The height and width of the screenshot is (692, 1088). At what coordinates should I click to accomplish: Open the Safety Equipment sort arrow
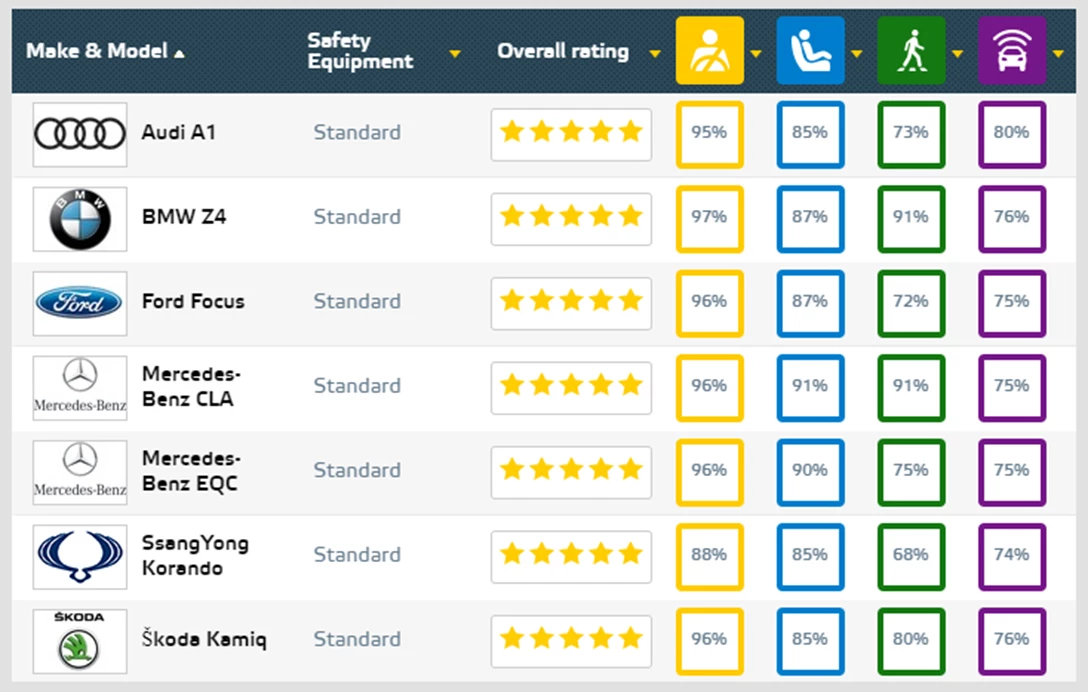455,53
